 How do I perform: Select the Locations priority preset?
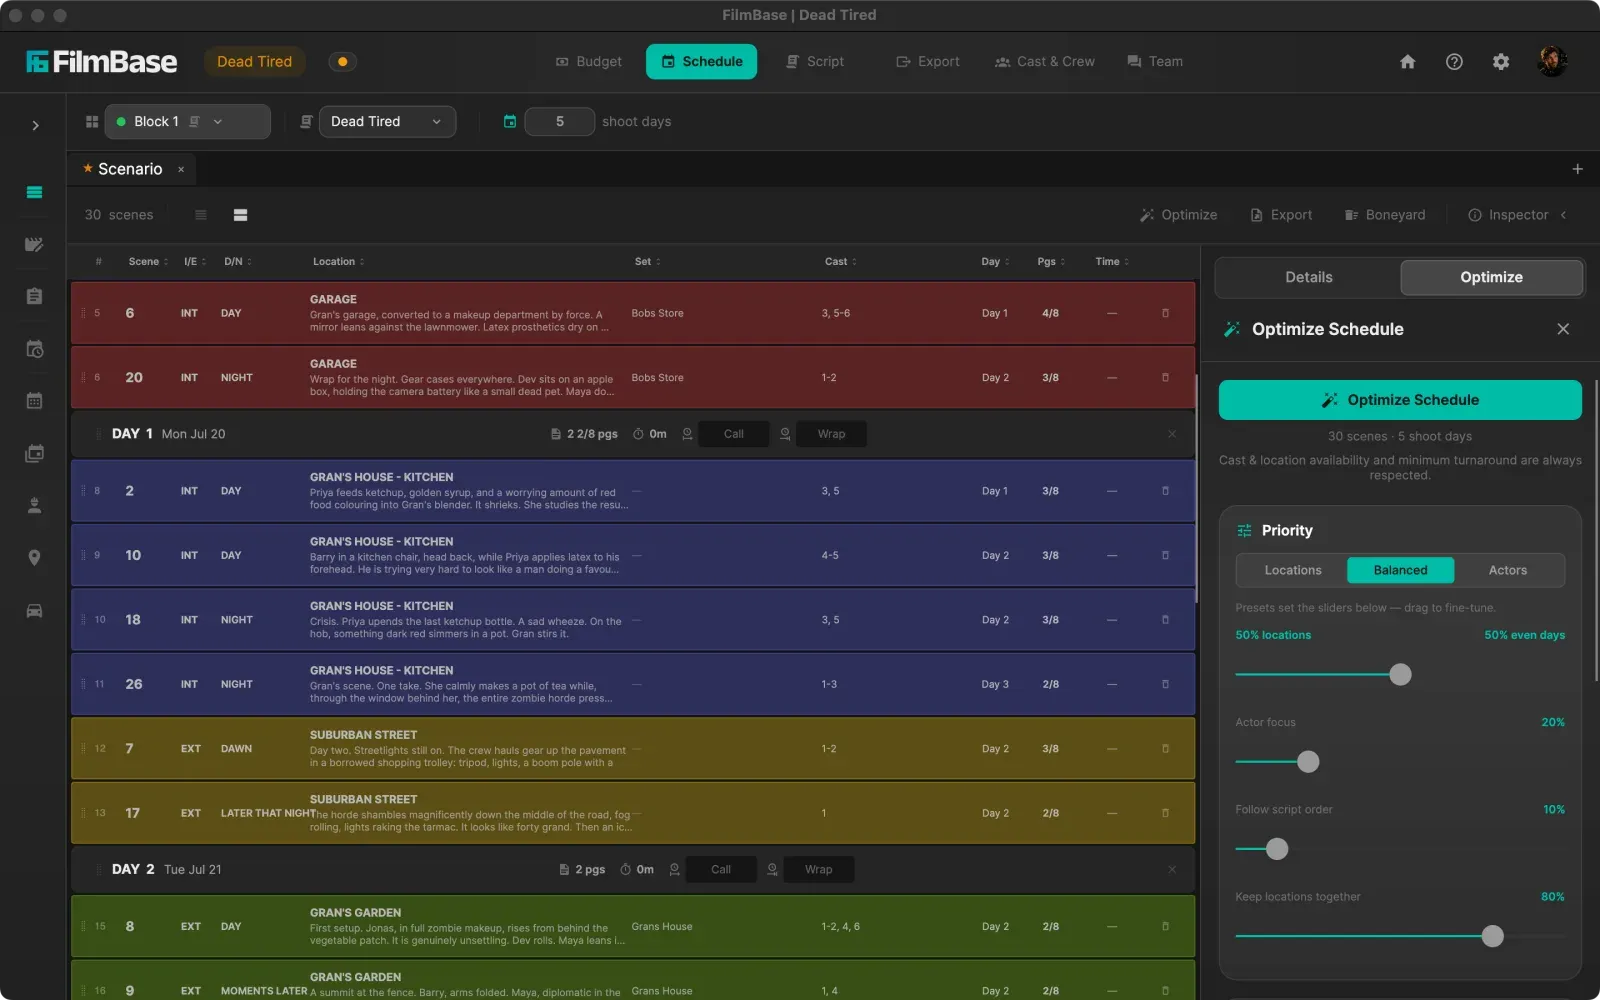coord(1292,570)
